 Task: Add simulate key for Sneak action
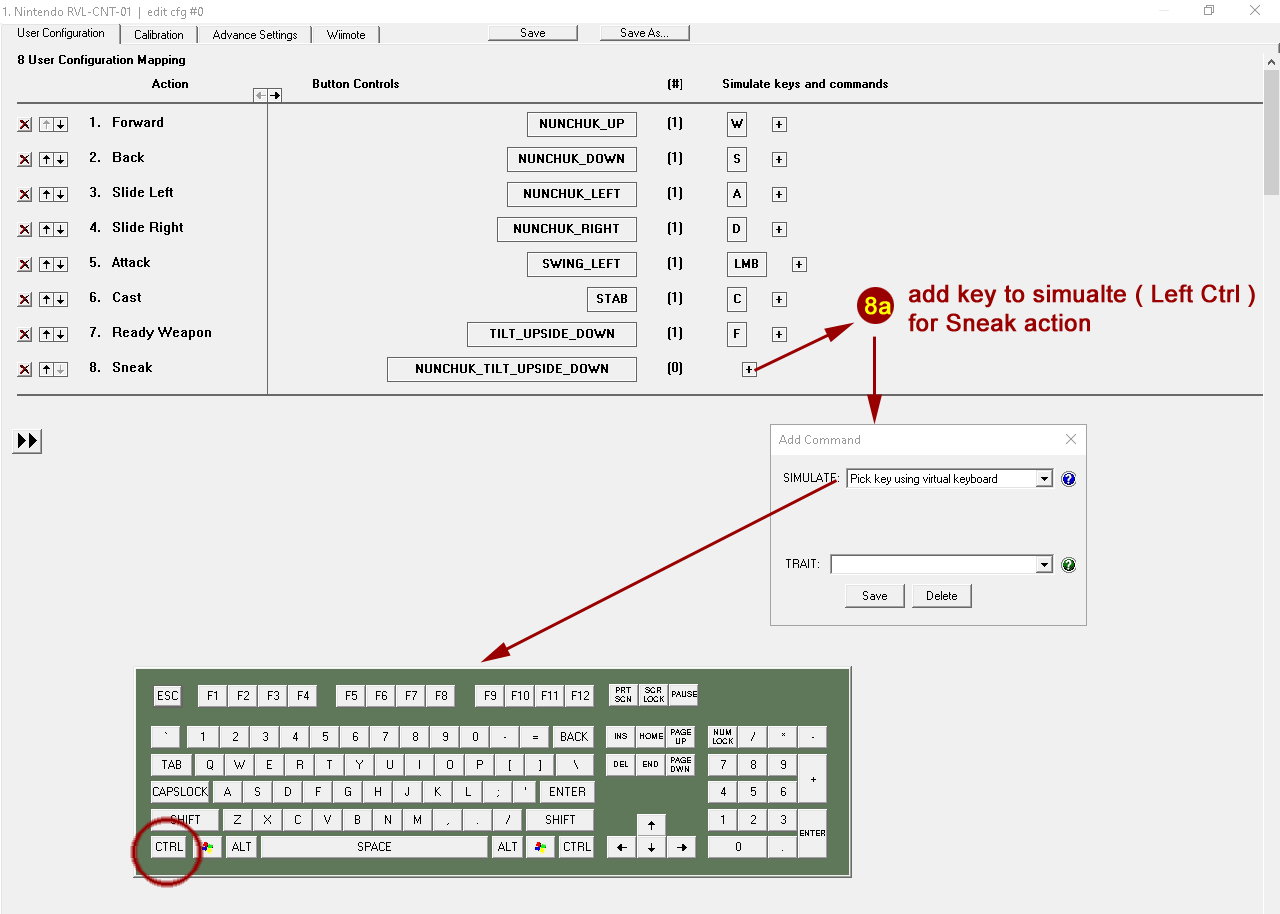click(x=749, y=369)
